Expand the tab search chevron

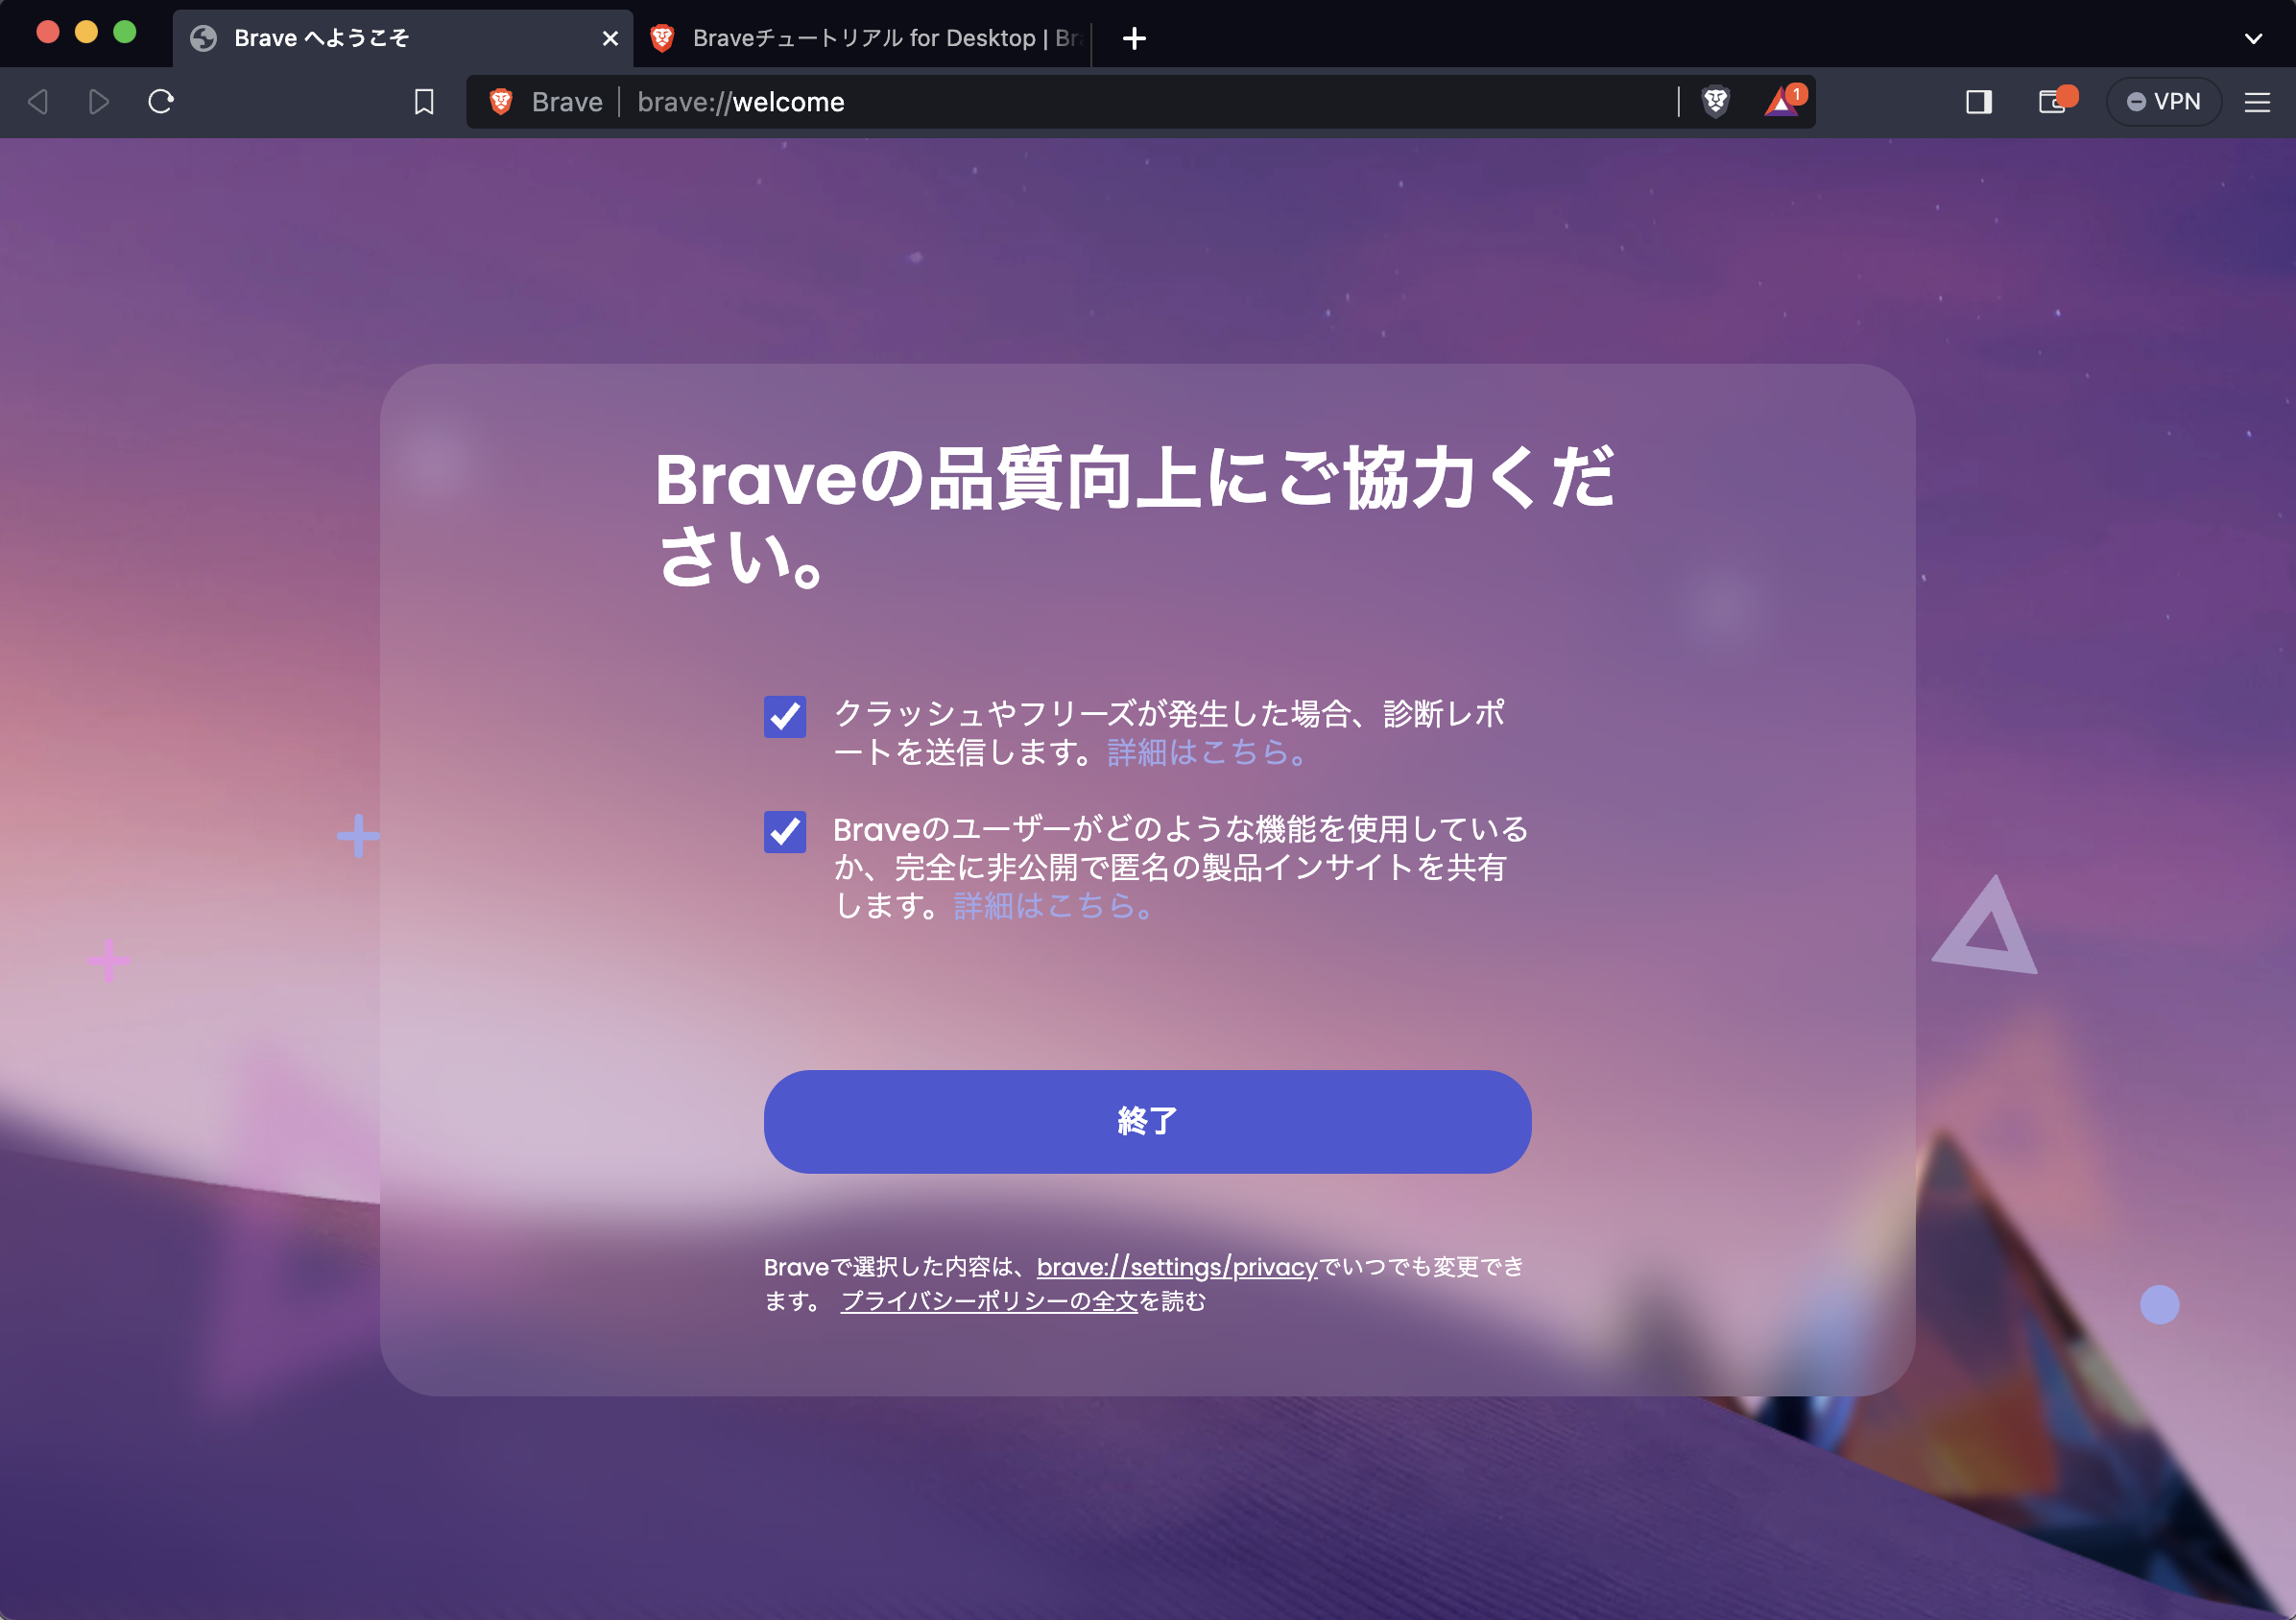(x=2253, y=38)
